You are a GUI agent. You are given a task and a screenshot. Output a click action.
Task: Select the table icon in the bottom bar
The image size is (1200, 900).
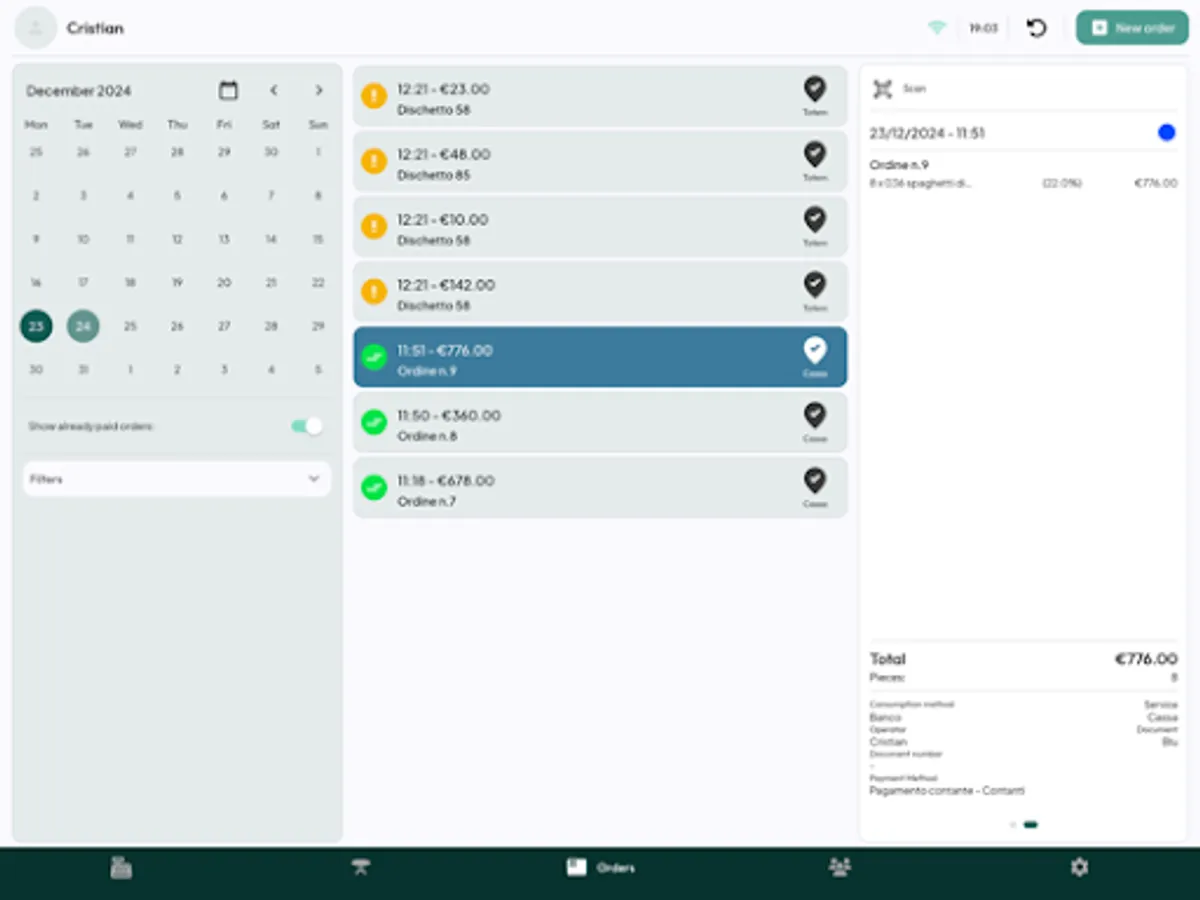click(360, 867)
